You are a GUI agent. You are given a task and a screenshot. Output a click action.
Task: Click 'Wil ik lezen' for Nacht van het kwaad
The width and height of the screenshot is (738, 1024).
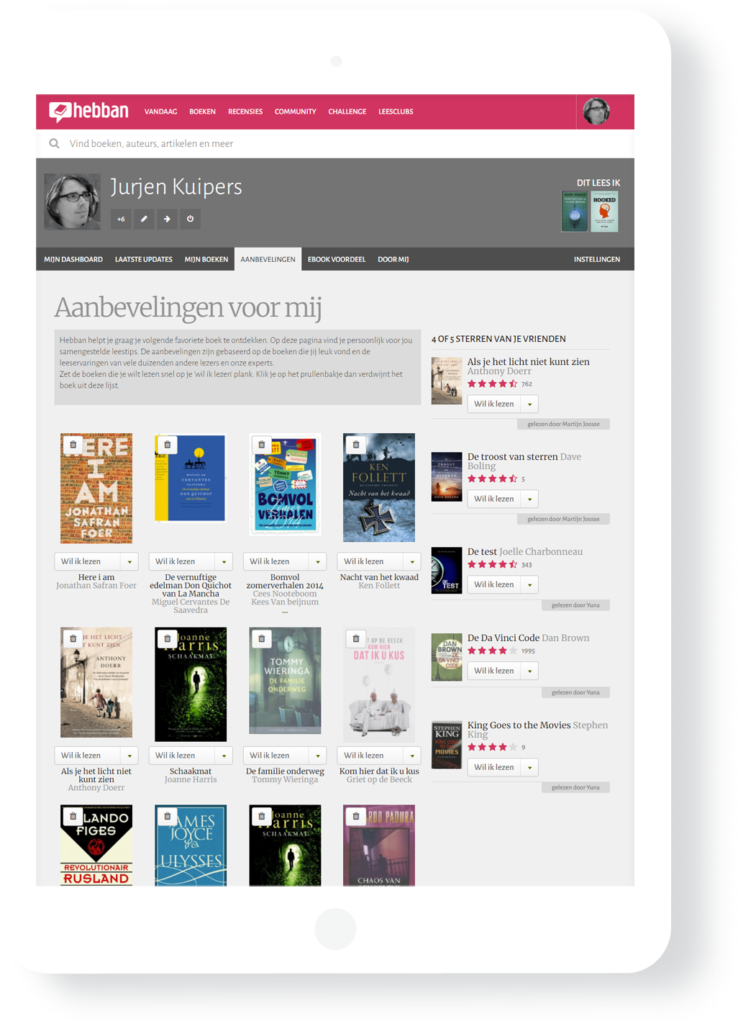click(x=370, y=561)
